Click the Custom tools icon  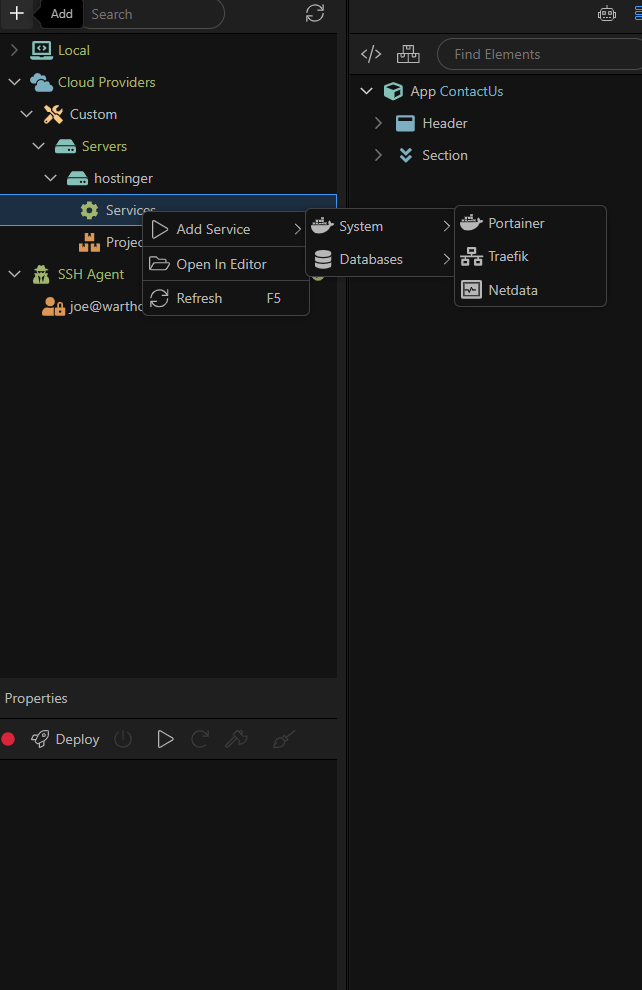[x=54, y=114]
